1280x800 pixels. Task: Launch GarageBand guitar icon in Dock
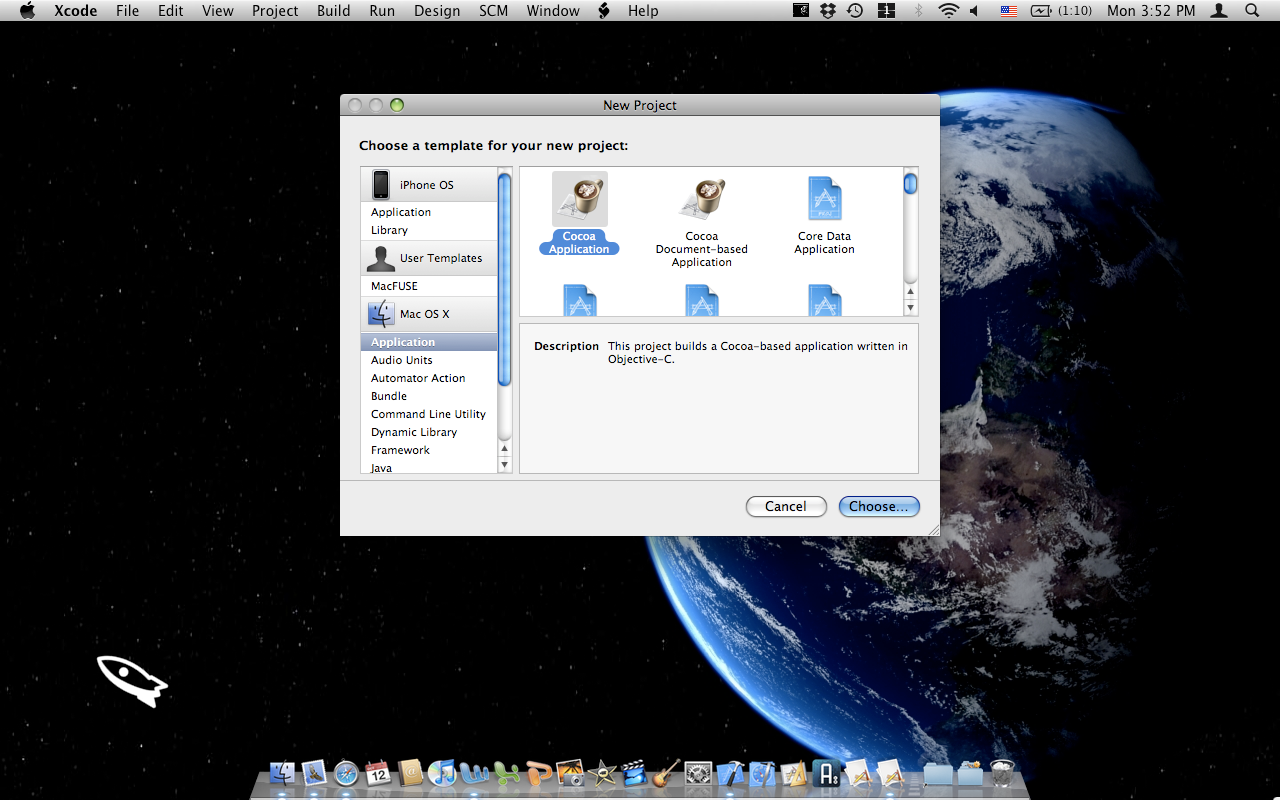click(666, 773)
